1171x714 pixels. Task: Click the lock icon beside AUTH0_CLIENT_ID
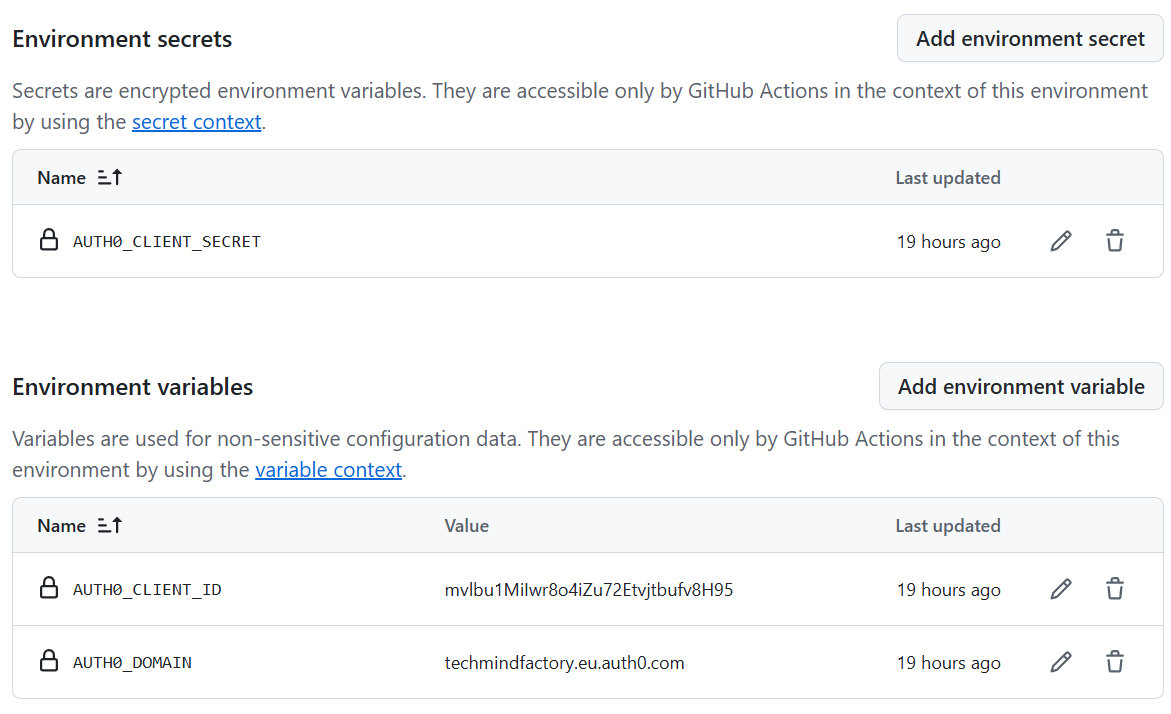(x=49, y=589)
